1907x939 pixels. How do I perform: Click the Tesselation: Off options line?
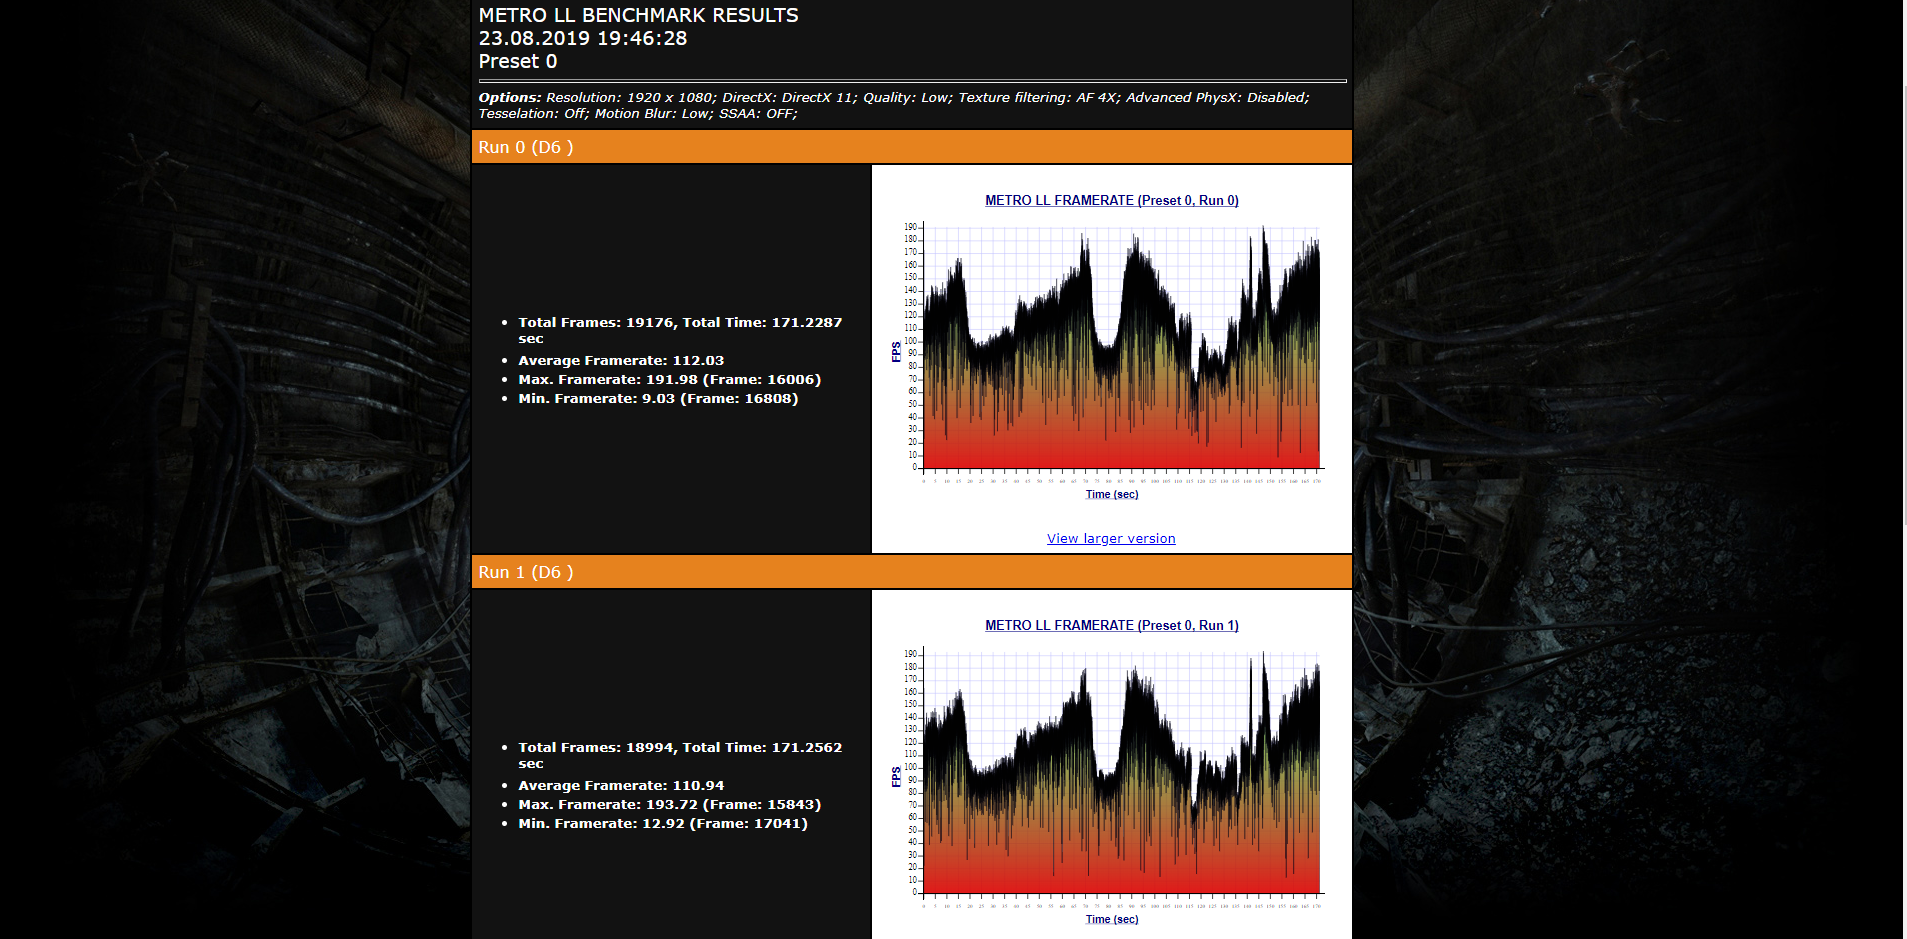tap(638, 113)
